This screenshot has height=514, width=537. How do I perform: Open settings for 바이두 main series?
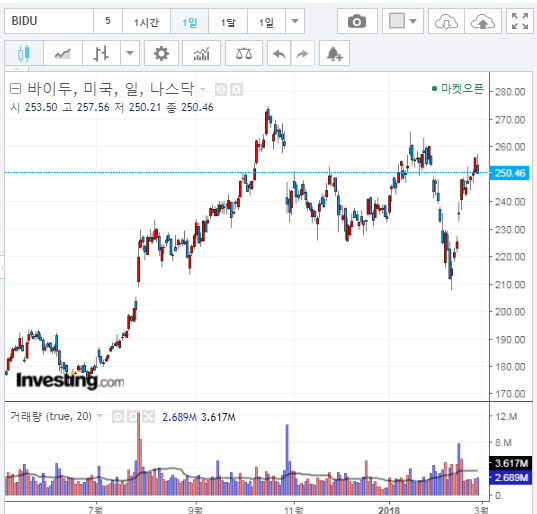pos(236,90)
